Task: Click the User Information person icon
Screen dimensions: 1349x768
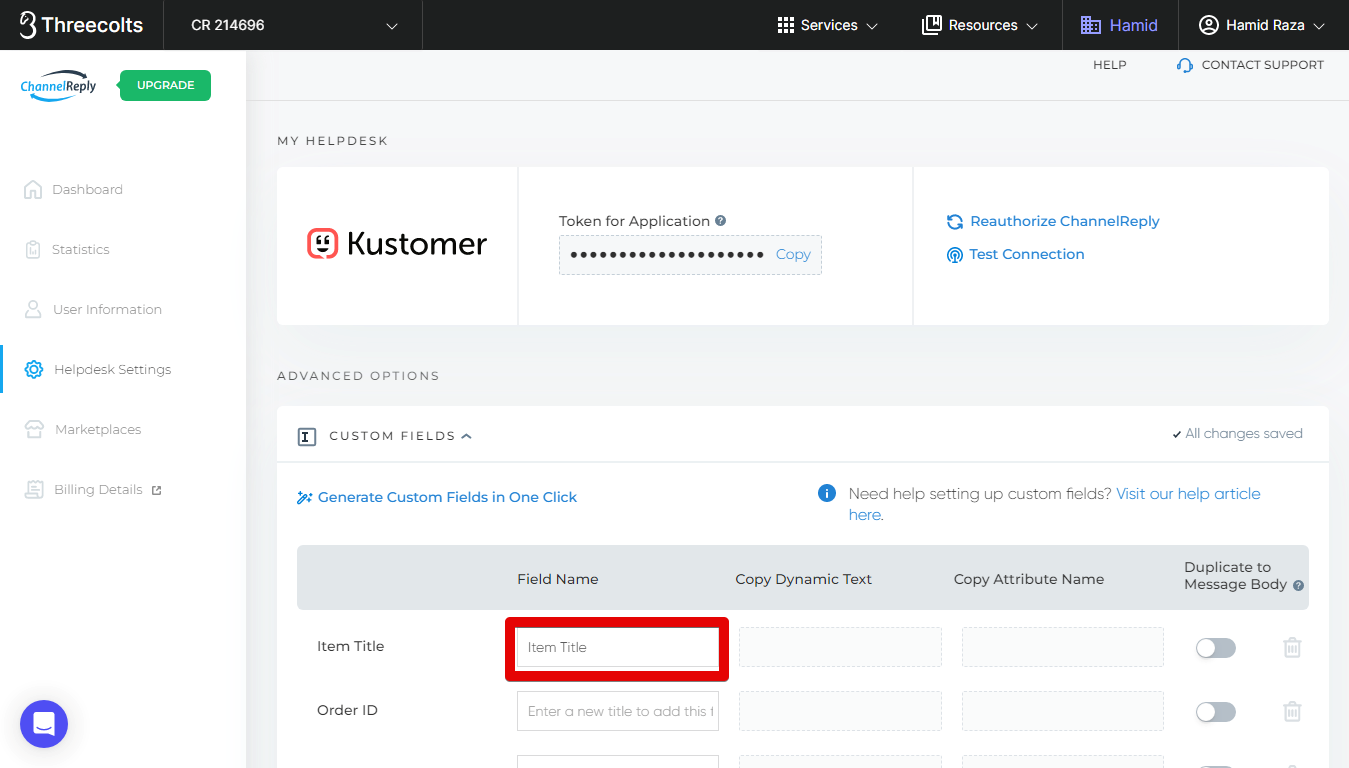Action: pos(33,309)
